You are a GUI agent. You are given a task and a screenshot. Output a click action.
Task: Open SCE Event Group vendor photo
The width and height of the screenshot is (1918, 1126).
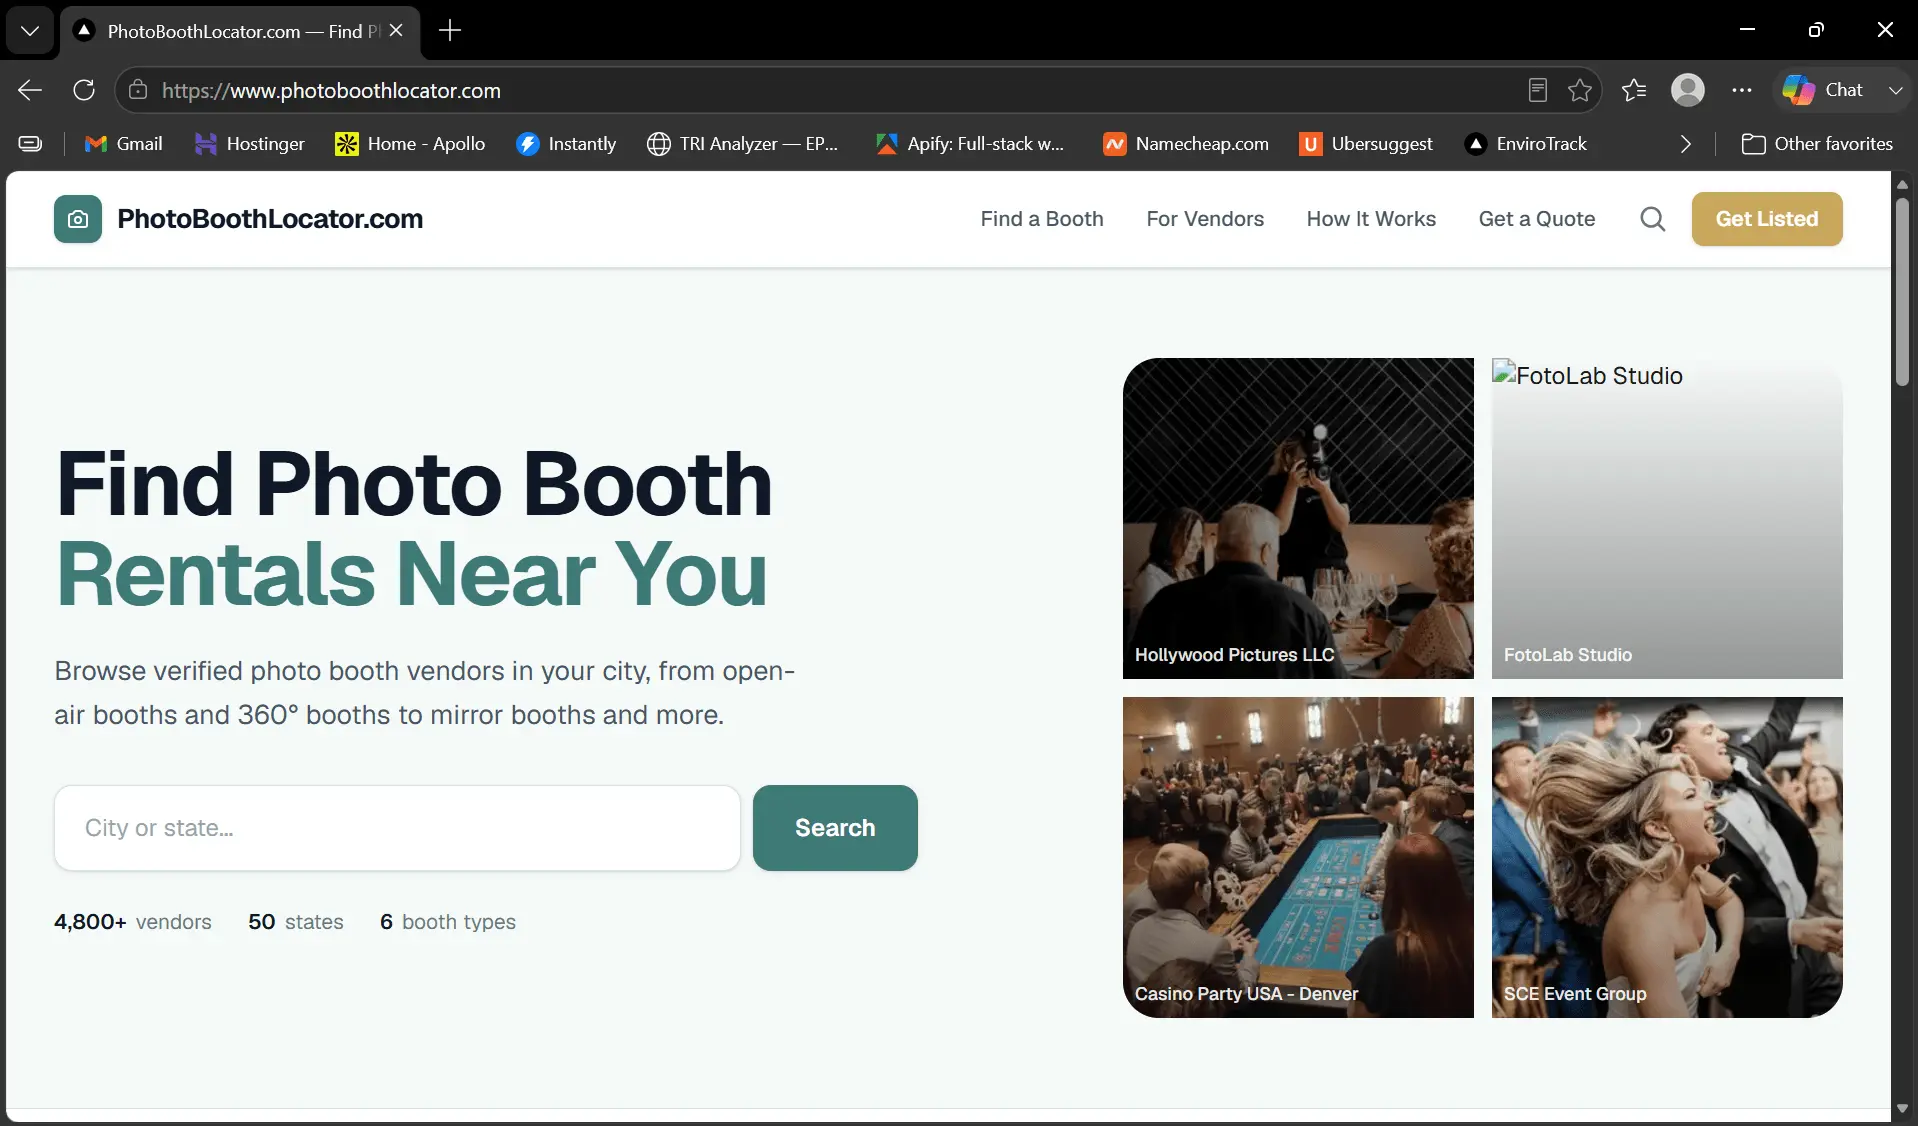(x=1667, y=857)
